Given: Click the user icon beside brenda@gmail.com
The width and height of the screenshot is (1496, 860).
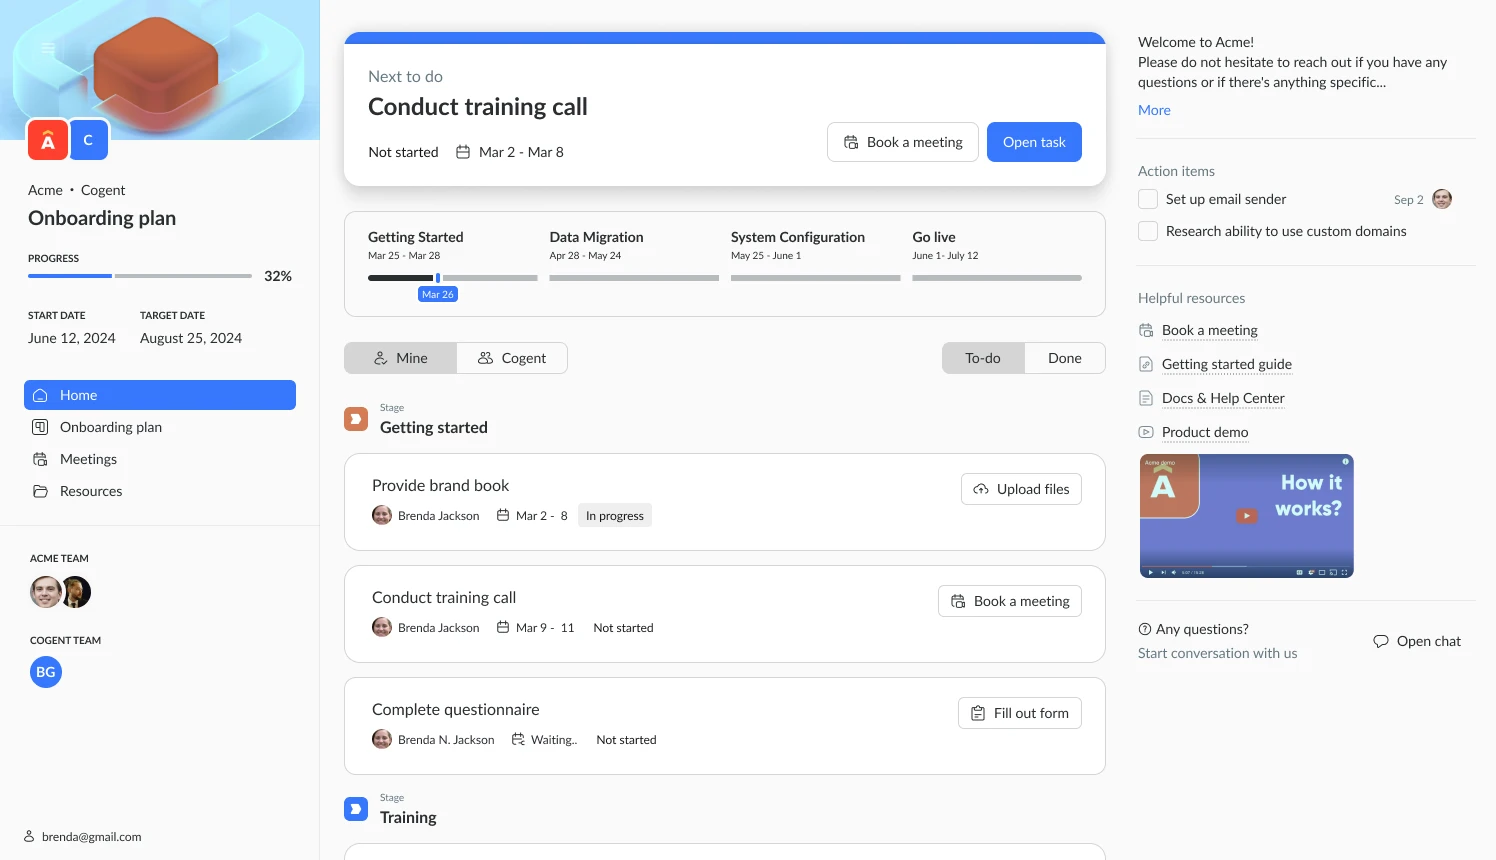Looking at the screenshot, I should click(x=29, y=837).
